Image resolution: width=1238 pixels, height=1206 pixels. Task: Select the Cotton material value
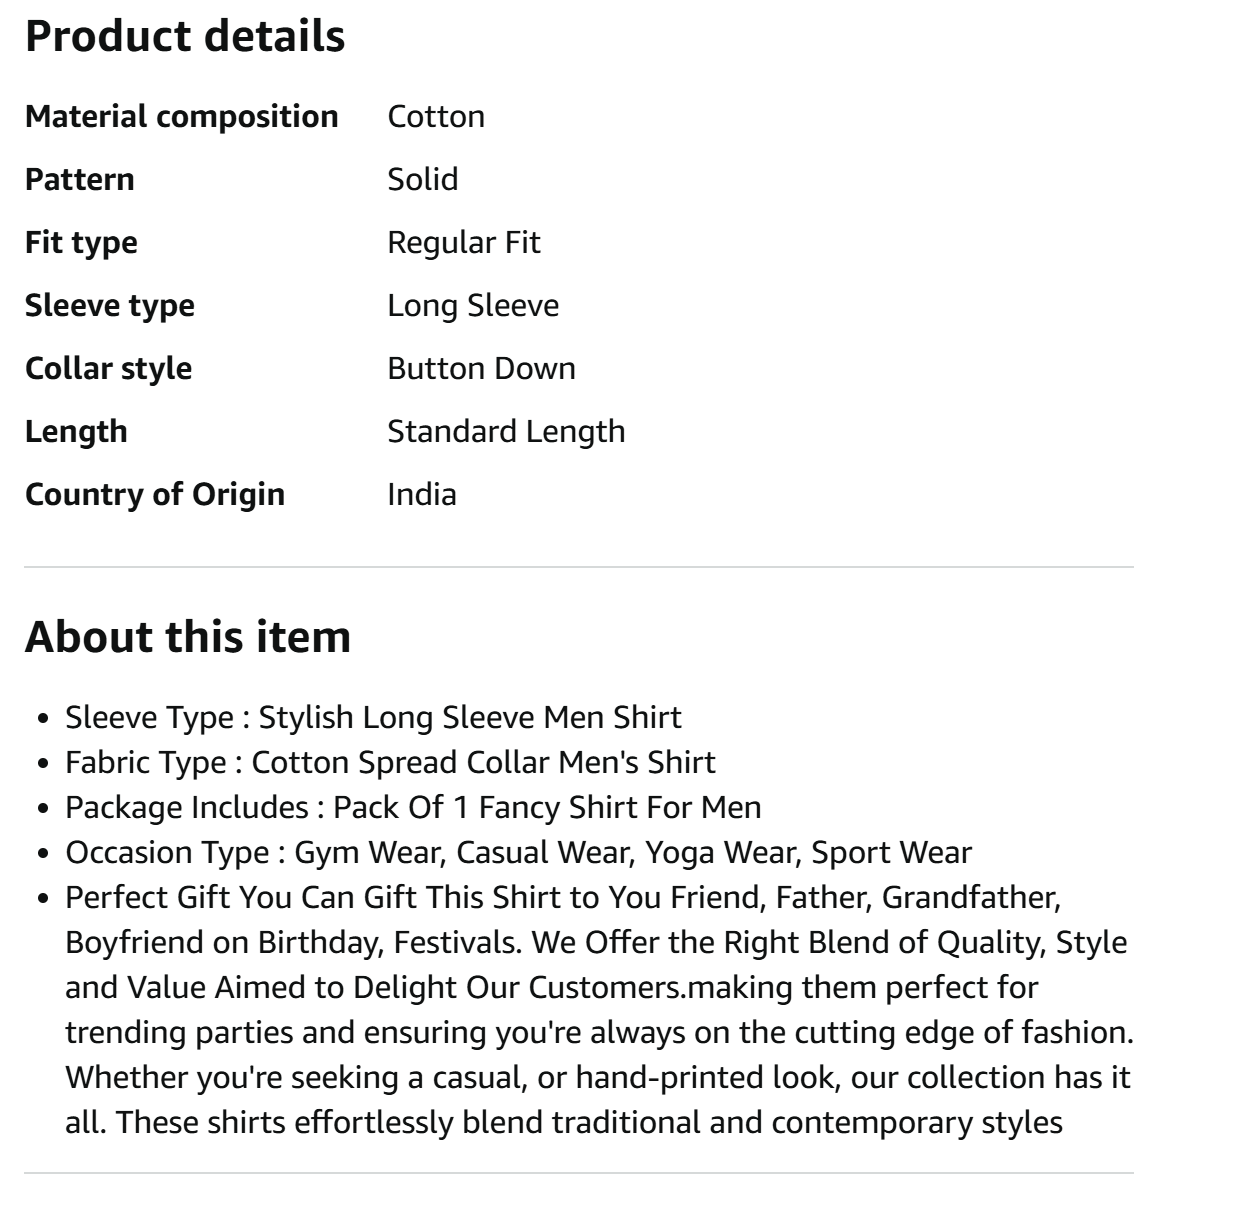436,116
